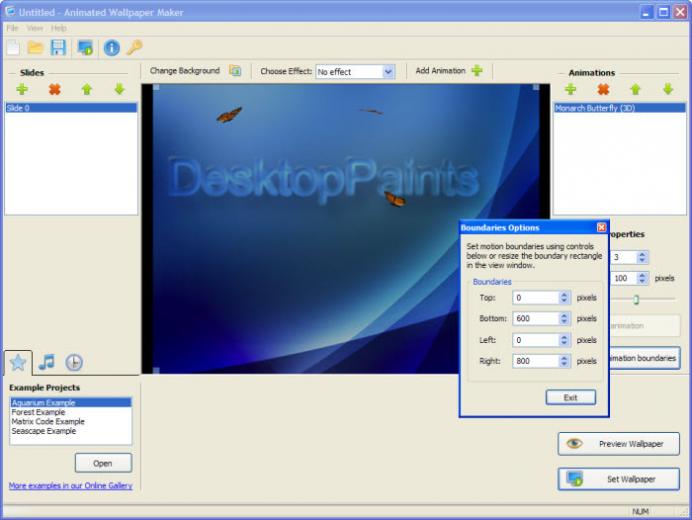This screenshot has width=692, height=520.
Task: Click the Change Background image icon
Action: [x=235, y=71]
